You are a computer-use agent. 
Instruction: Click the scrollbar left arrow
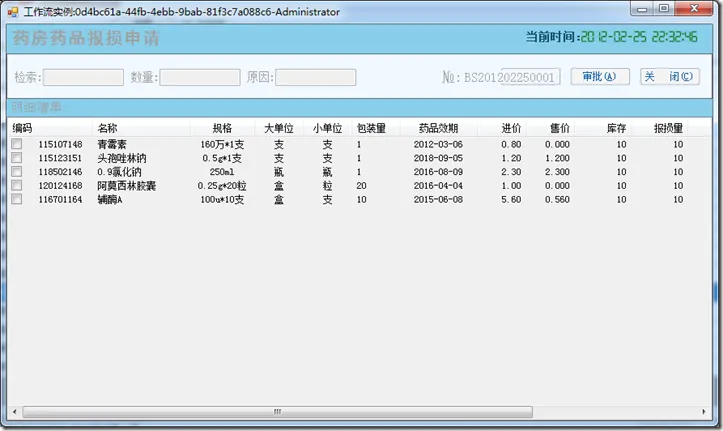coord(15,412)
